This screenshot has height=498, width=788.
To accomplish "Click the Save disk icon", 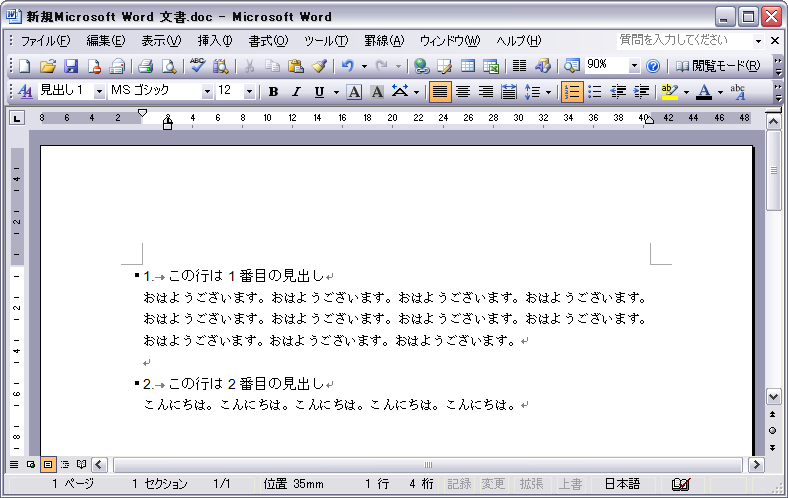I will tap(71, 66).
